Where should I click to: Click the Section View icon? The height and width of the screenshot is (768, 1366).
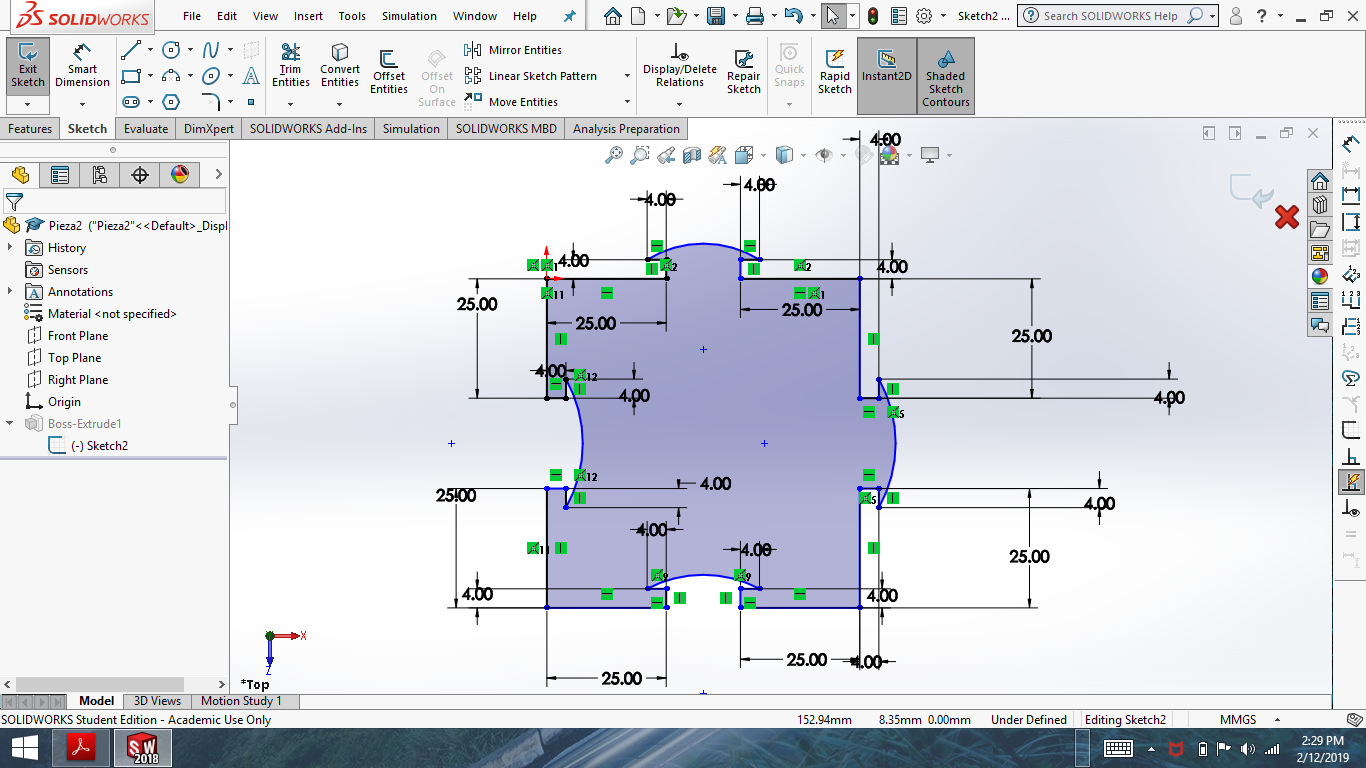coord(692,155)
